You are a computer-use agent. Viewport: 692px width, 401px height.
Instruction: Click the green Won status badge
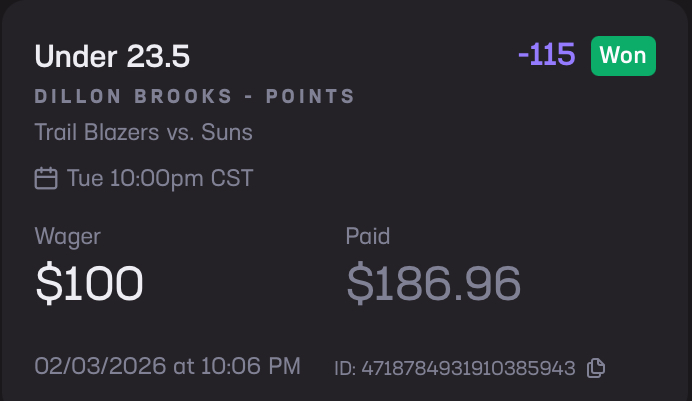[x=623, y=56]
